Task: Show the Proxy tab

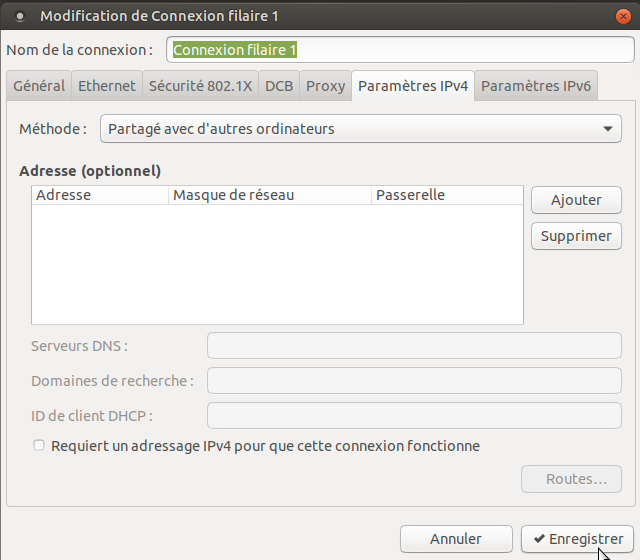Action: (325, 86)
